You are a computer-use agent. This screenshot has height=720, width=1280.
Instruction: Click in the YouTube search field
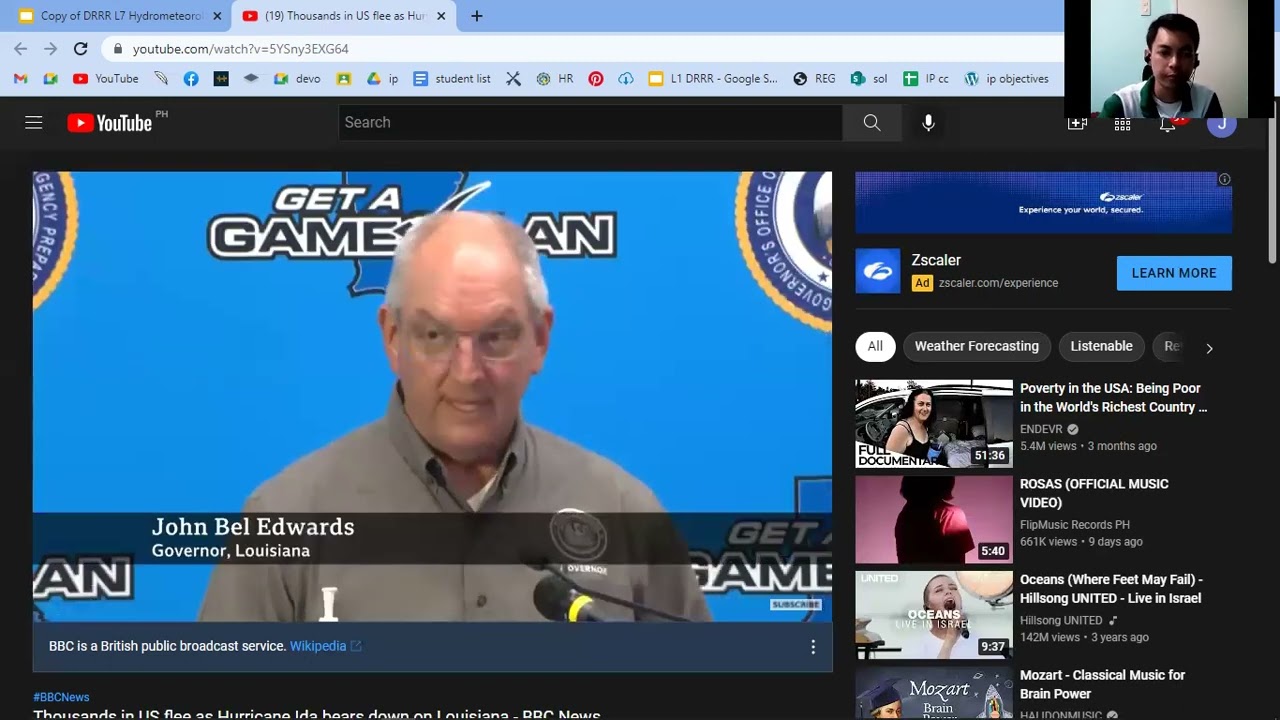click(590, 122)
